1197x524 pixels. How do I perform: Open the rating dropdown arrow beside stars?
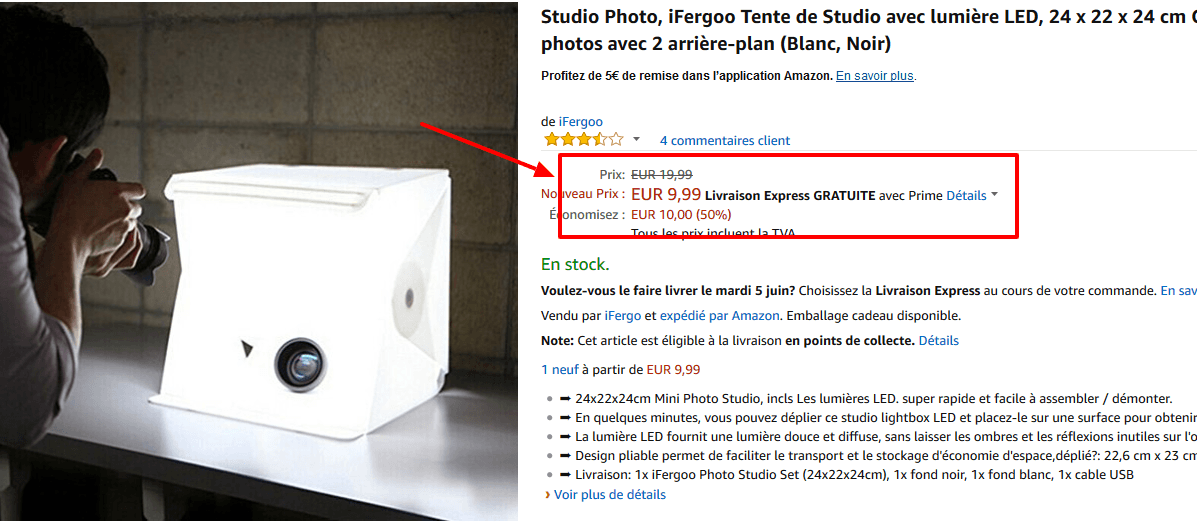(636, 139)
